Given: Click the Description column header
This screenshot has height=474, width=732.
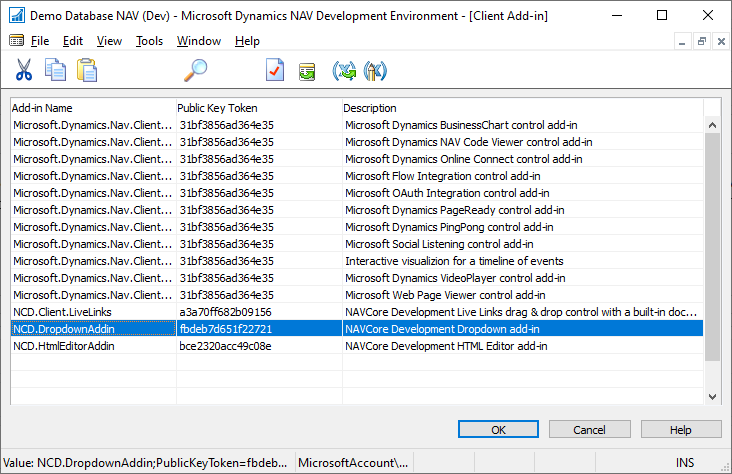Looking at the screenshot, I should [520, 108].
